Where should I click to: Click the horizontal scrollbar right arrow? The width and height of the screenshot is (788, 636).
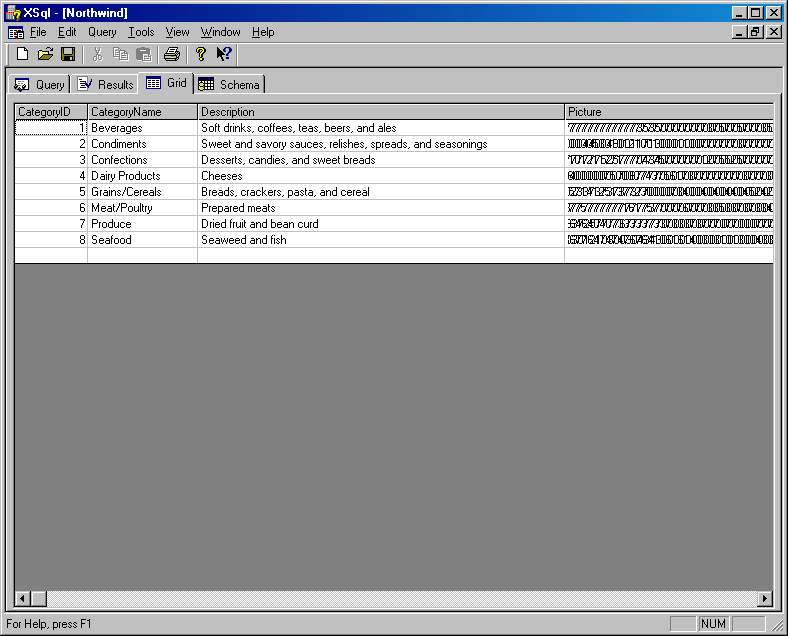coord(765,598)
